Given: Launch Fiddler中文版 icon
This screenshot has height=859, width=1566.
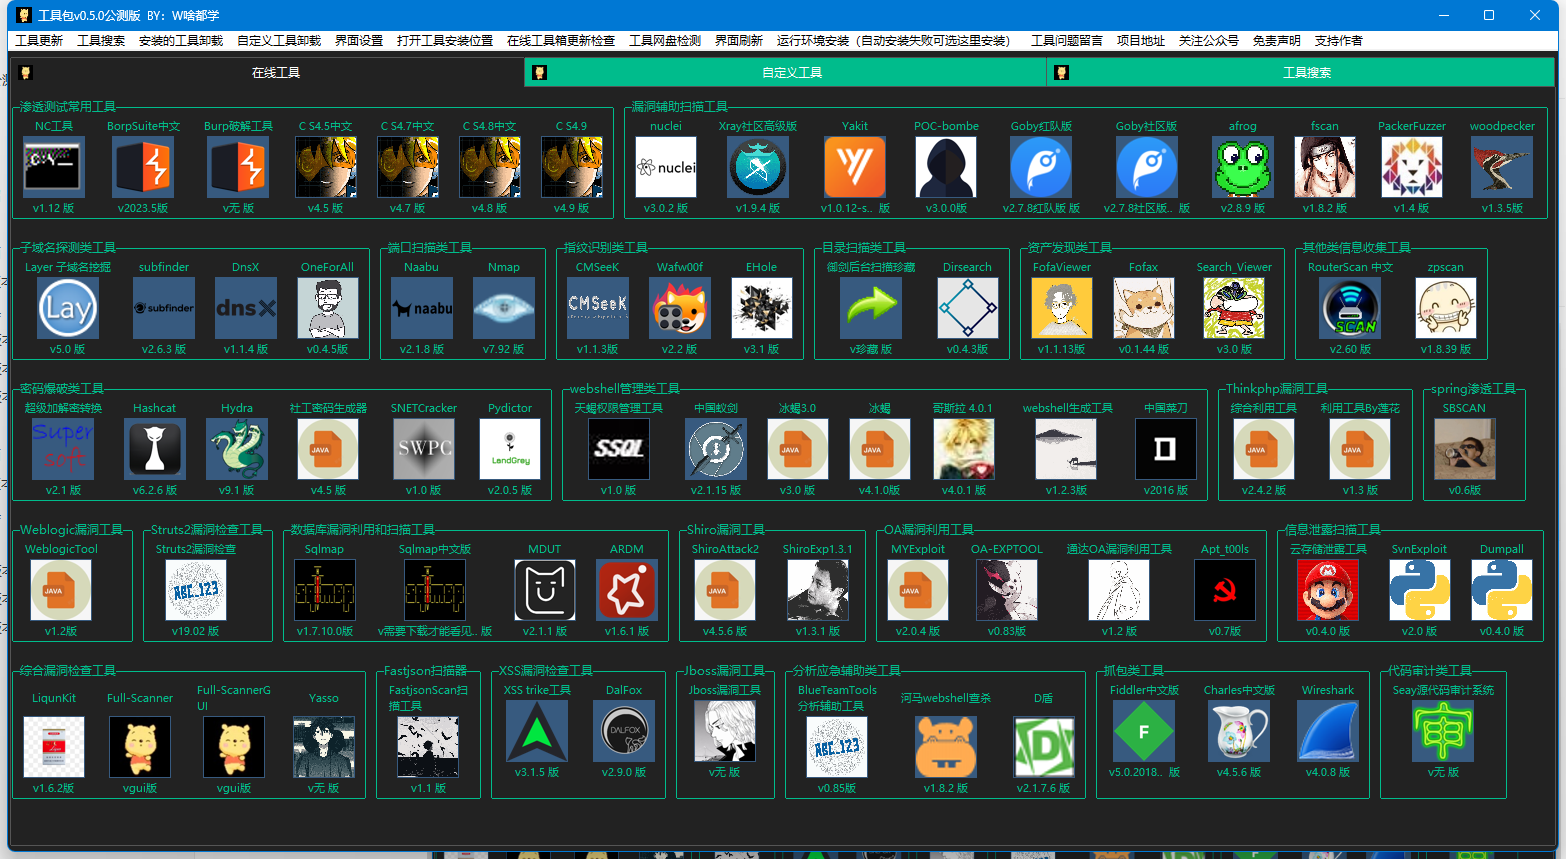Looking at the screenshot, I should (1144, 731).
